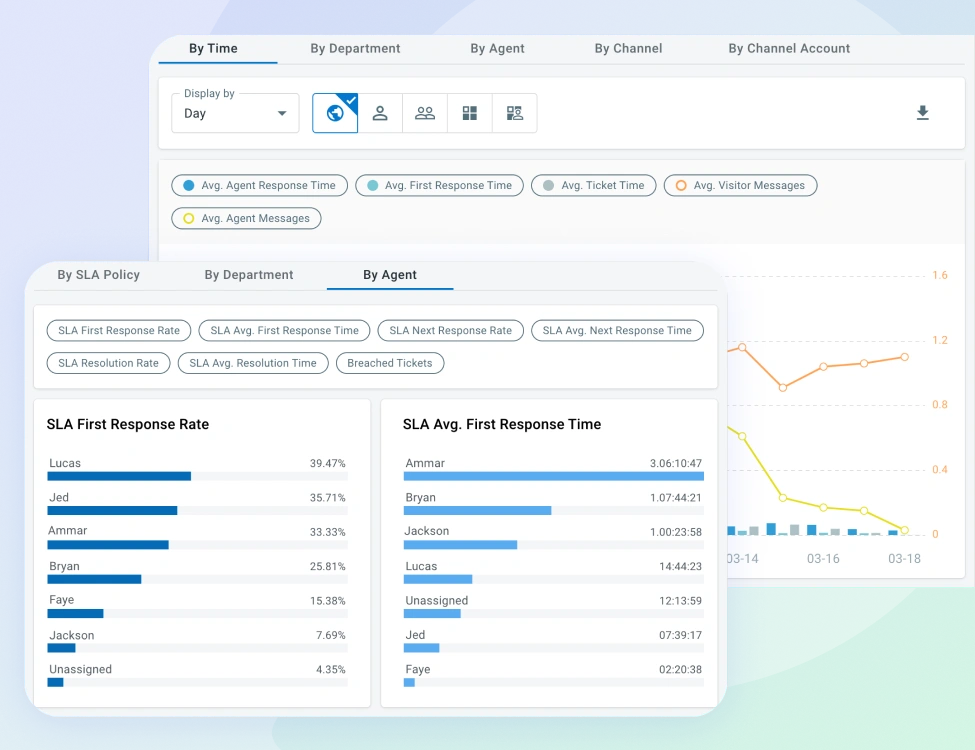The height and width of the screenshot is (750, 975).
Task: Select the department grid view icon
Action: 469,112
